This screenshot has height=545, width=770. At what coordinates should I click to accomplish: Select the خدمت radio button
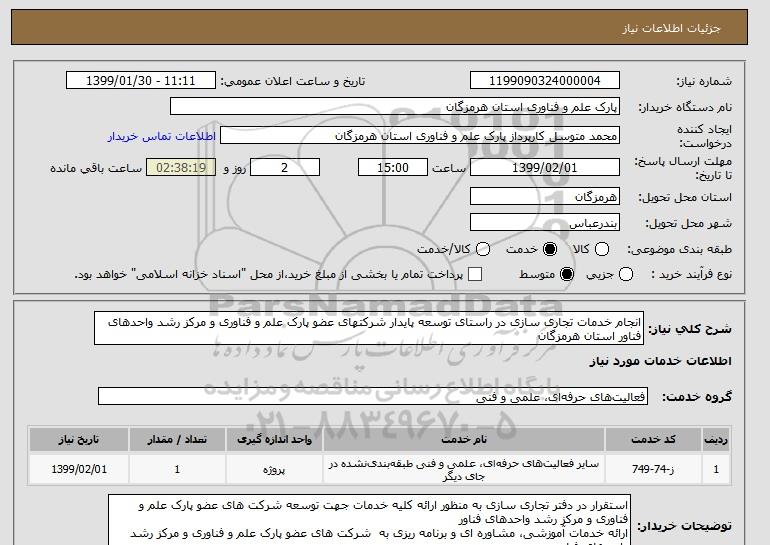(550, 249)
